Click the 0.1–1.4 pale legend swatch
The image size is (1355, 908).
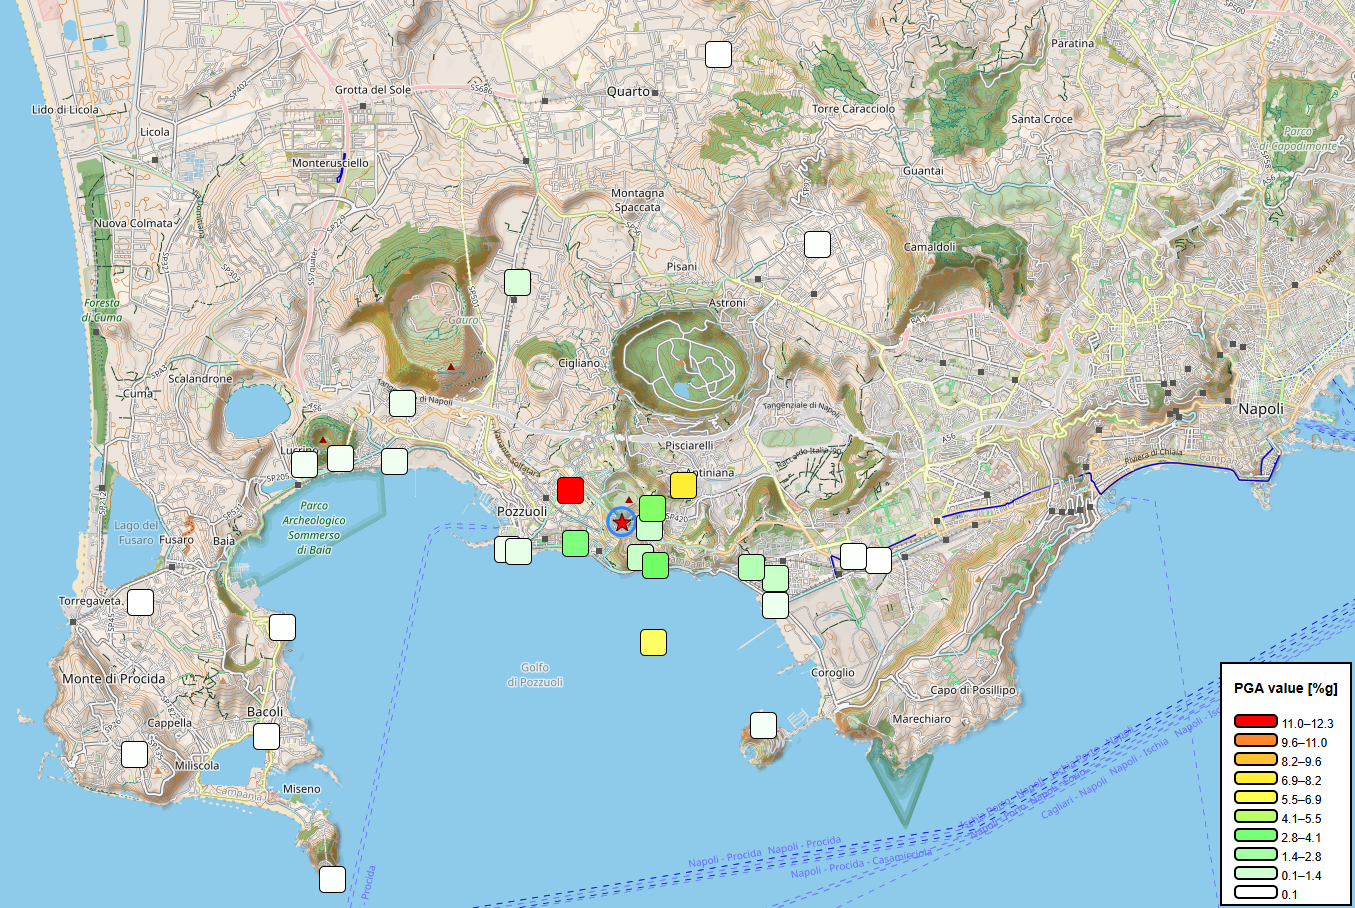tap(1256, 874)
